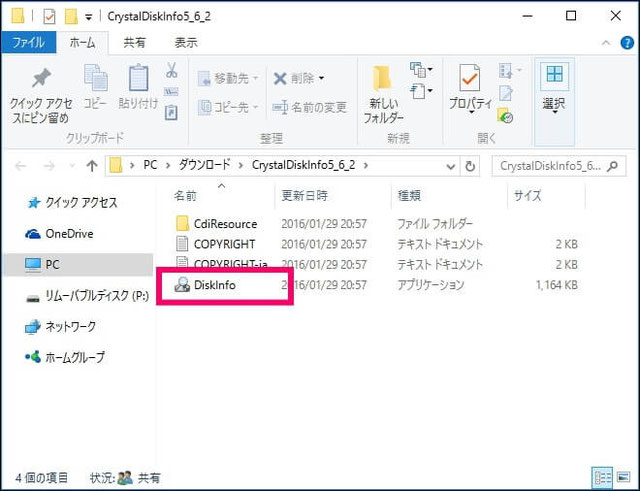Open the Delete (削除) dropdown arrow
Screen dimensions: 640x491
pyautogui.click(x=321, y=78)
